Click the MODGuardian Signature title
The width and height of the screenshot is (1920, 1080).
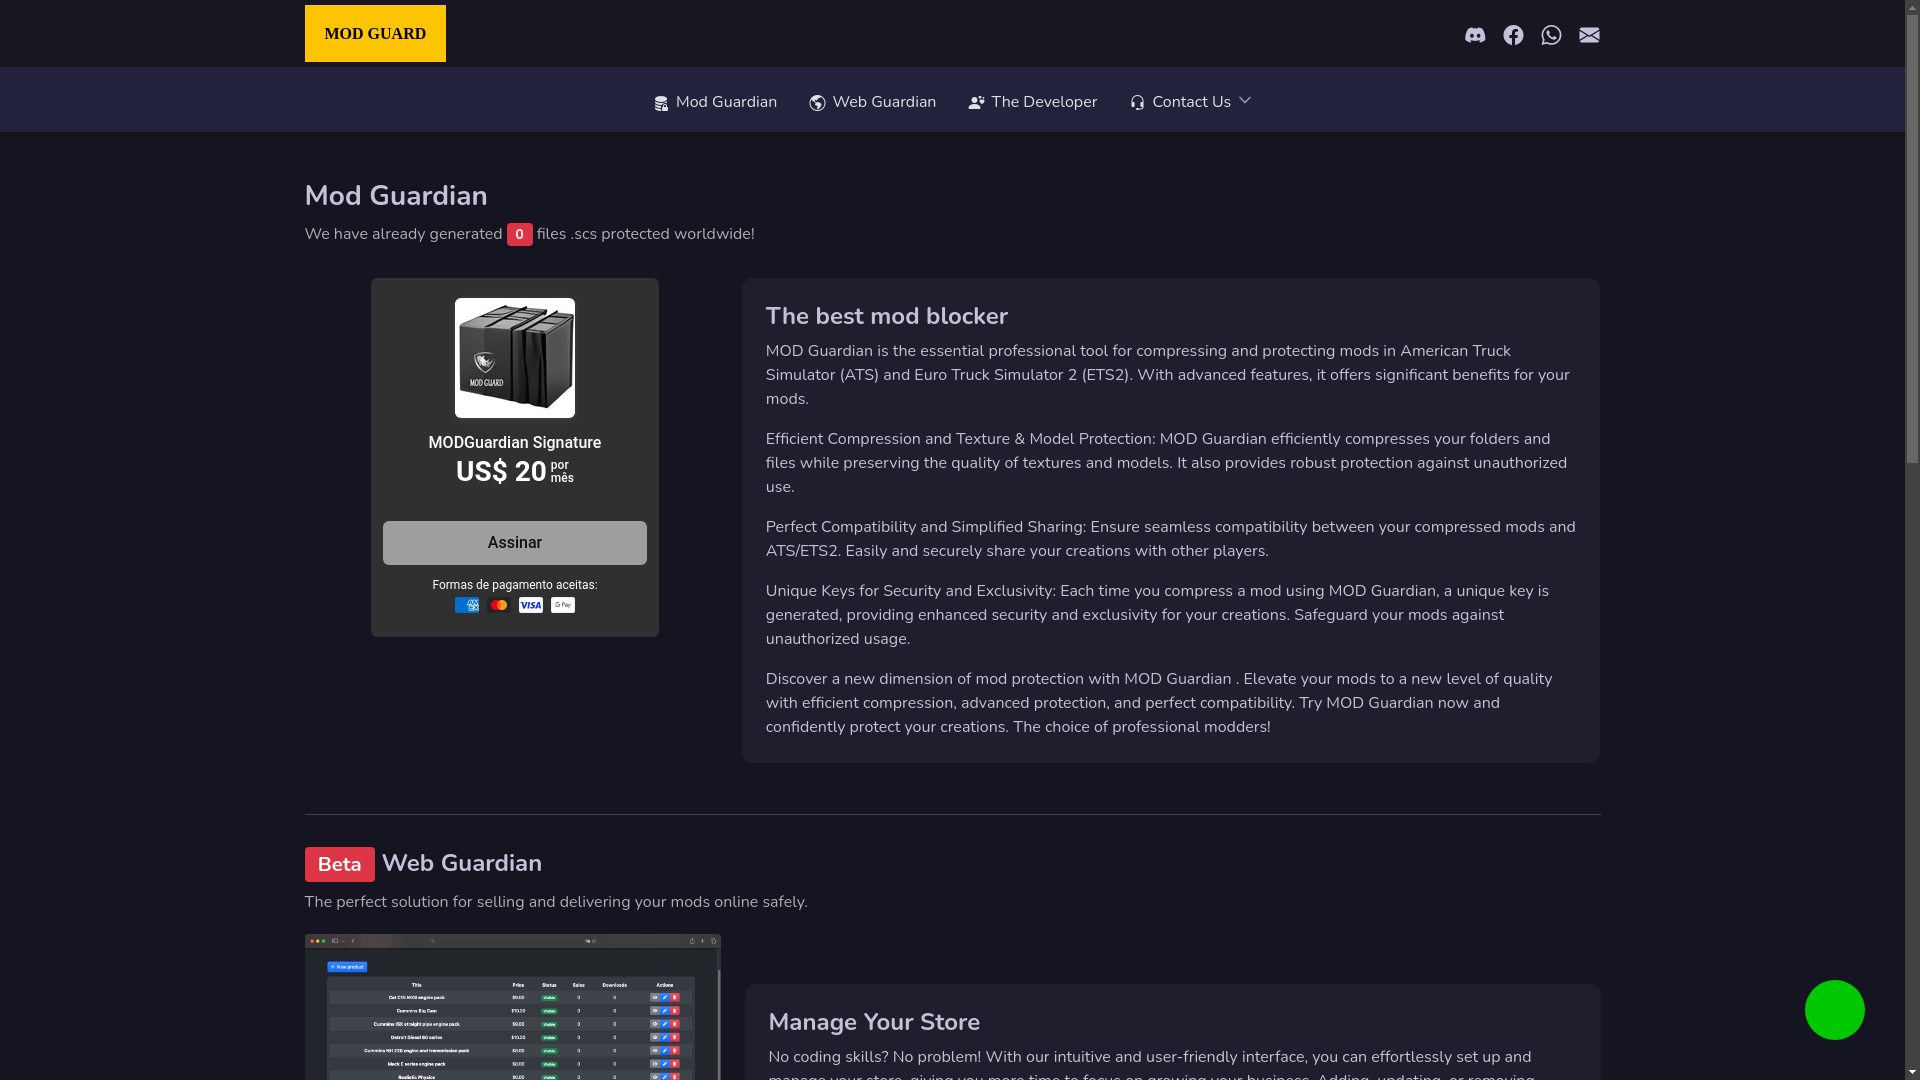[x=515, y=443]
